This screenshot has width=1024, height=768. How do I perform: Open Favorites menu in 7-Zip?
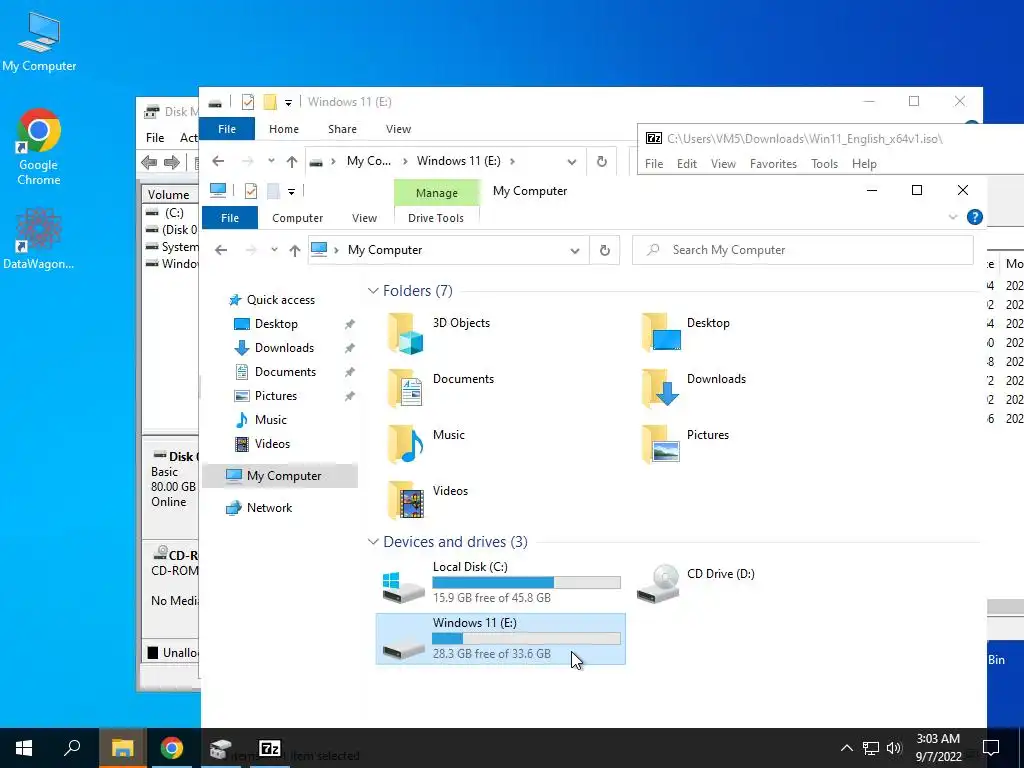[773, 164]
